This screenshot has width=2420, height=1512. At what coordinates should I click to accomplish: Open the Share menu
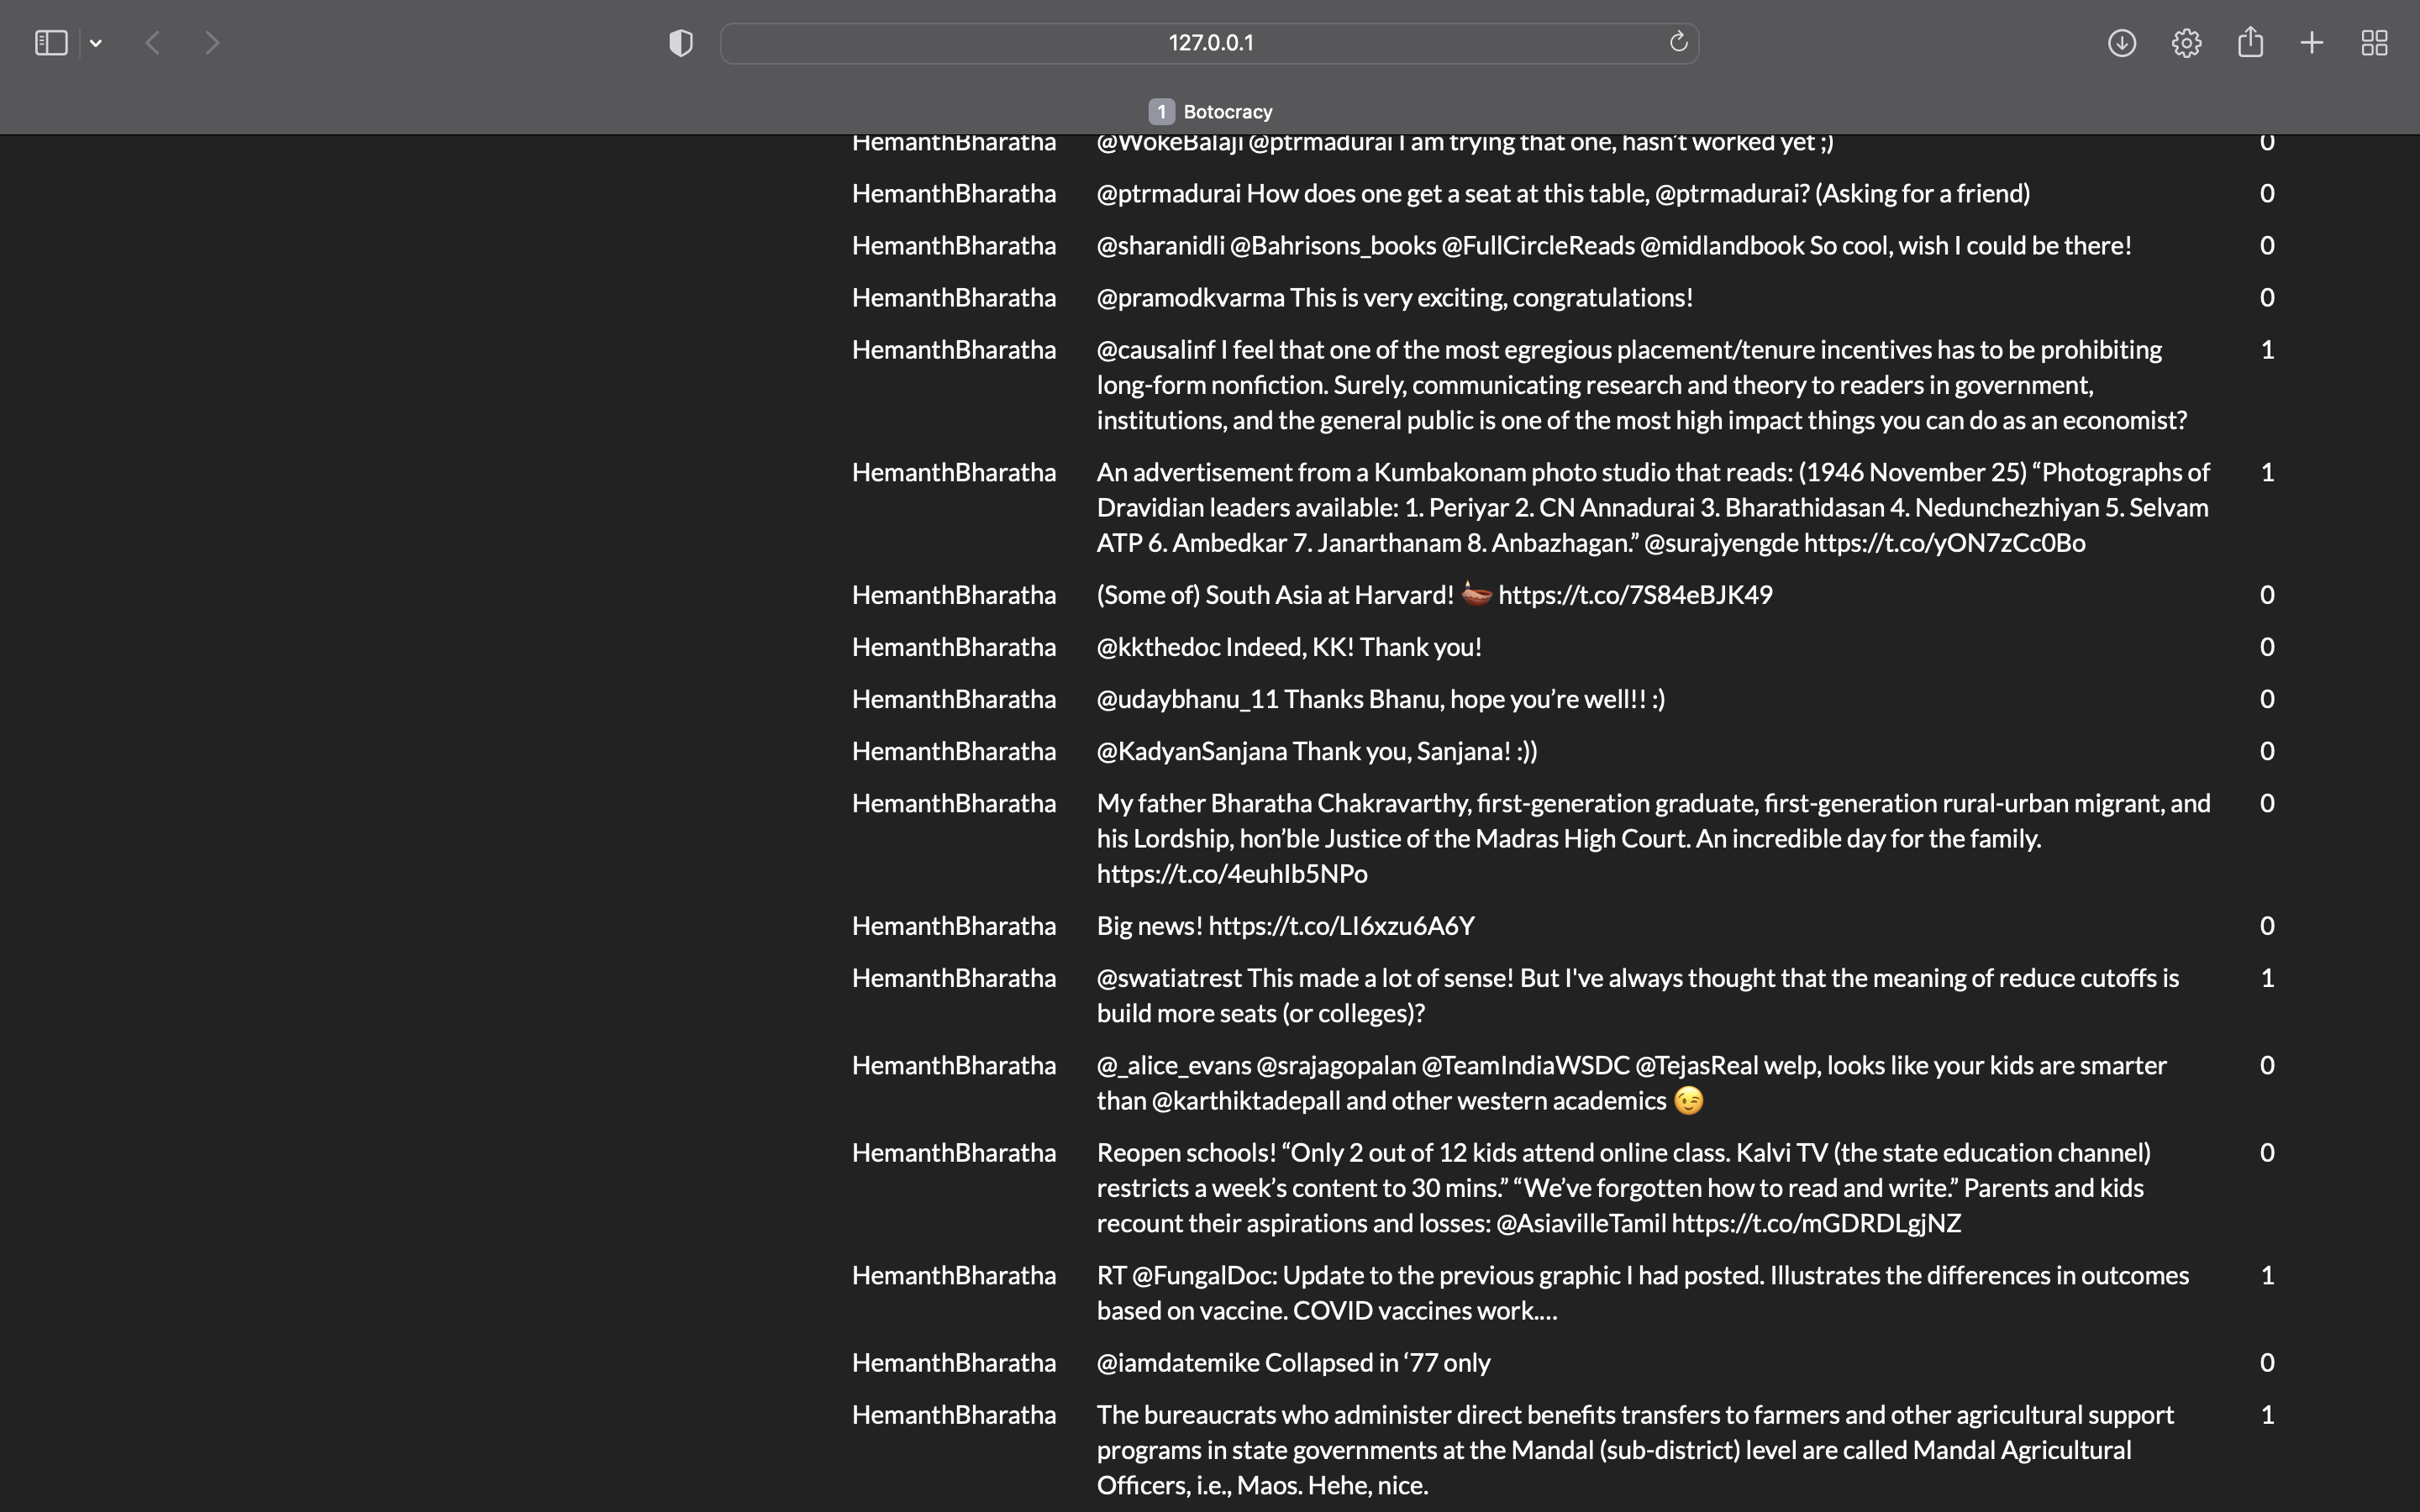pos(2250,42)
